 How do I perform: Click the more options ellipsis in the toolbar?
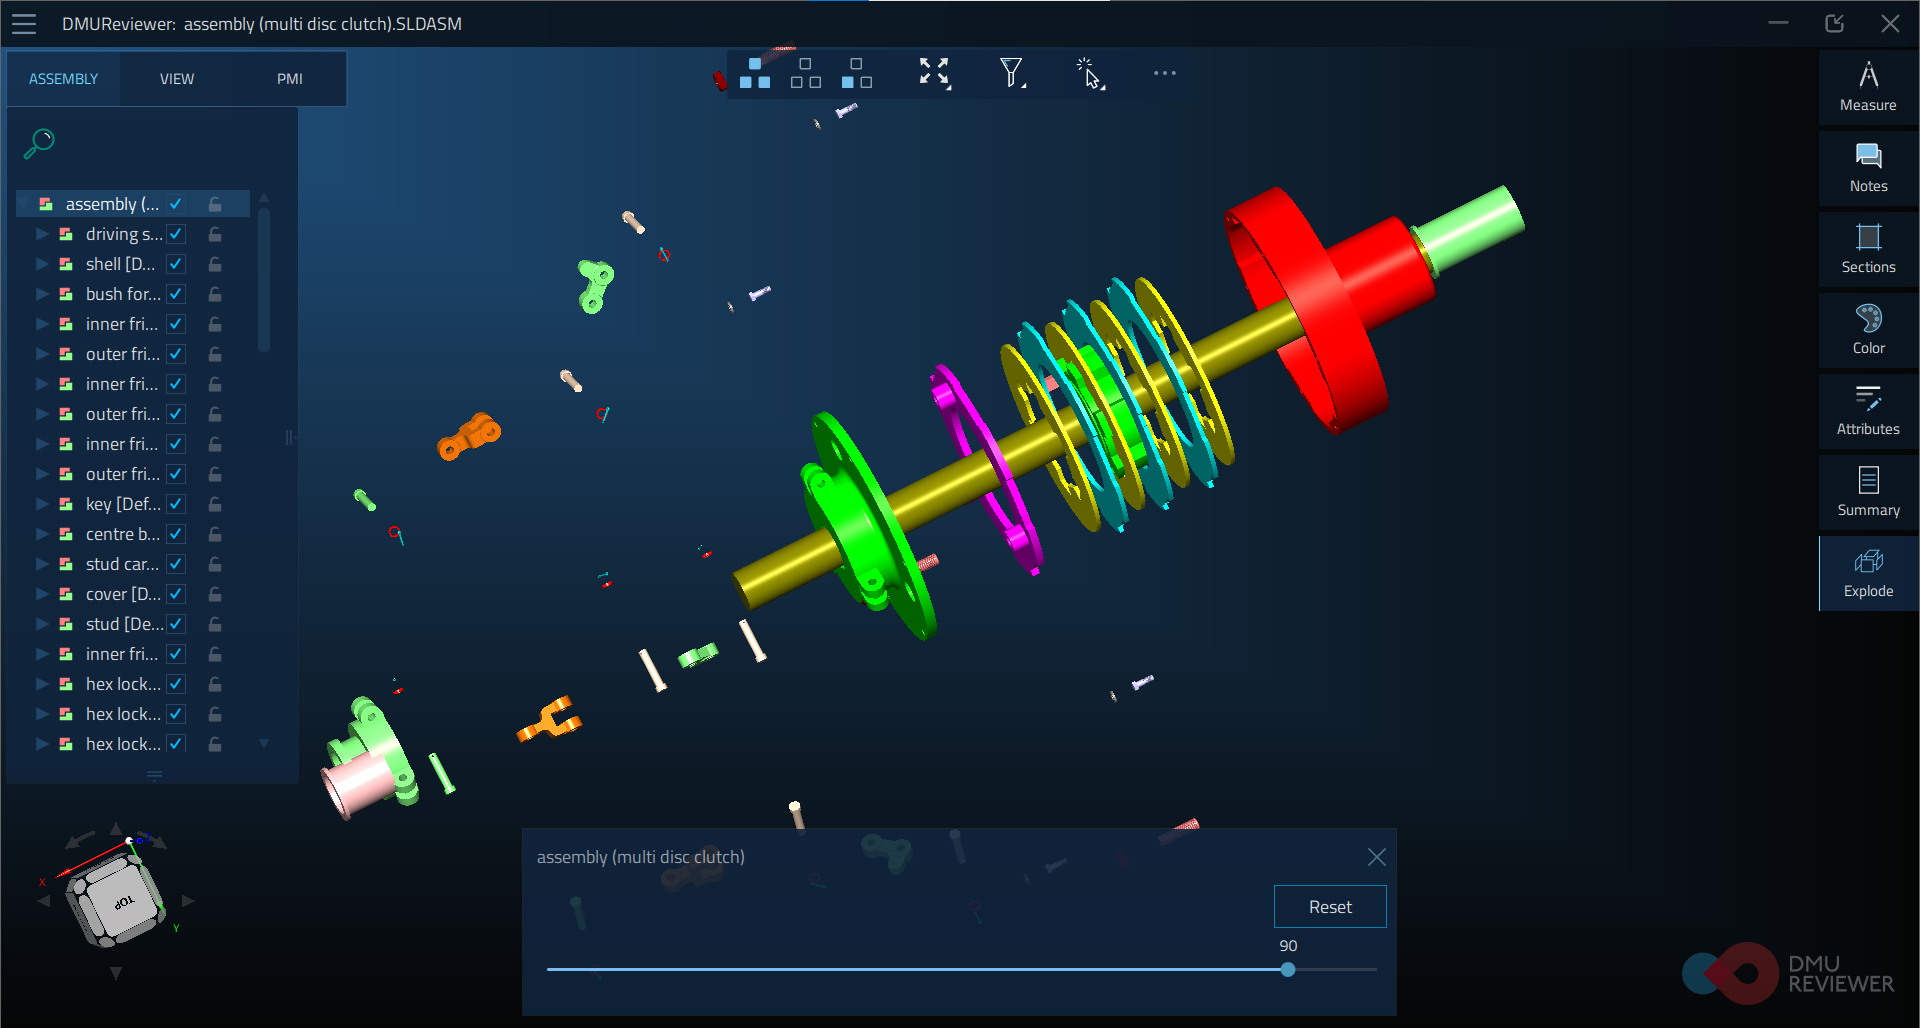click(1163, 72)
